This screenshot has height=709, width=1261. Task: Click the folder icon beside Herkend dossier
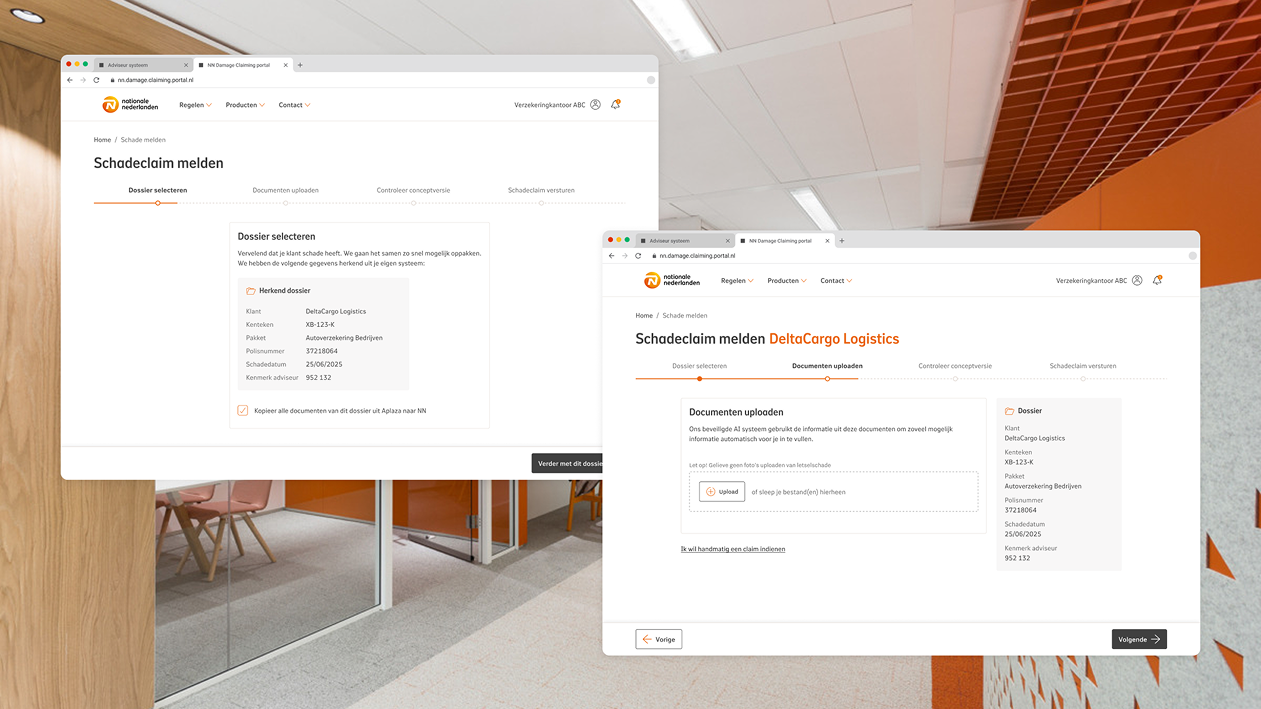(x=250, y=290)
